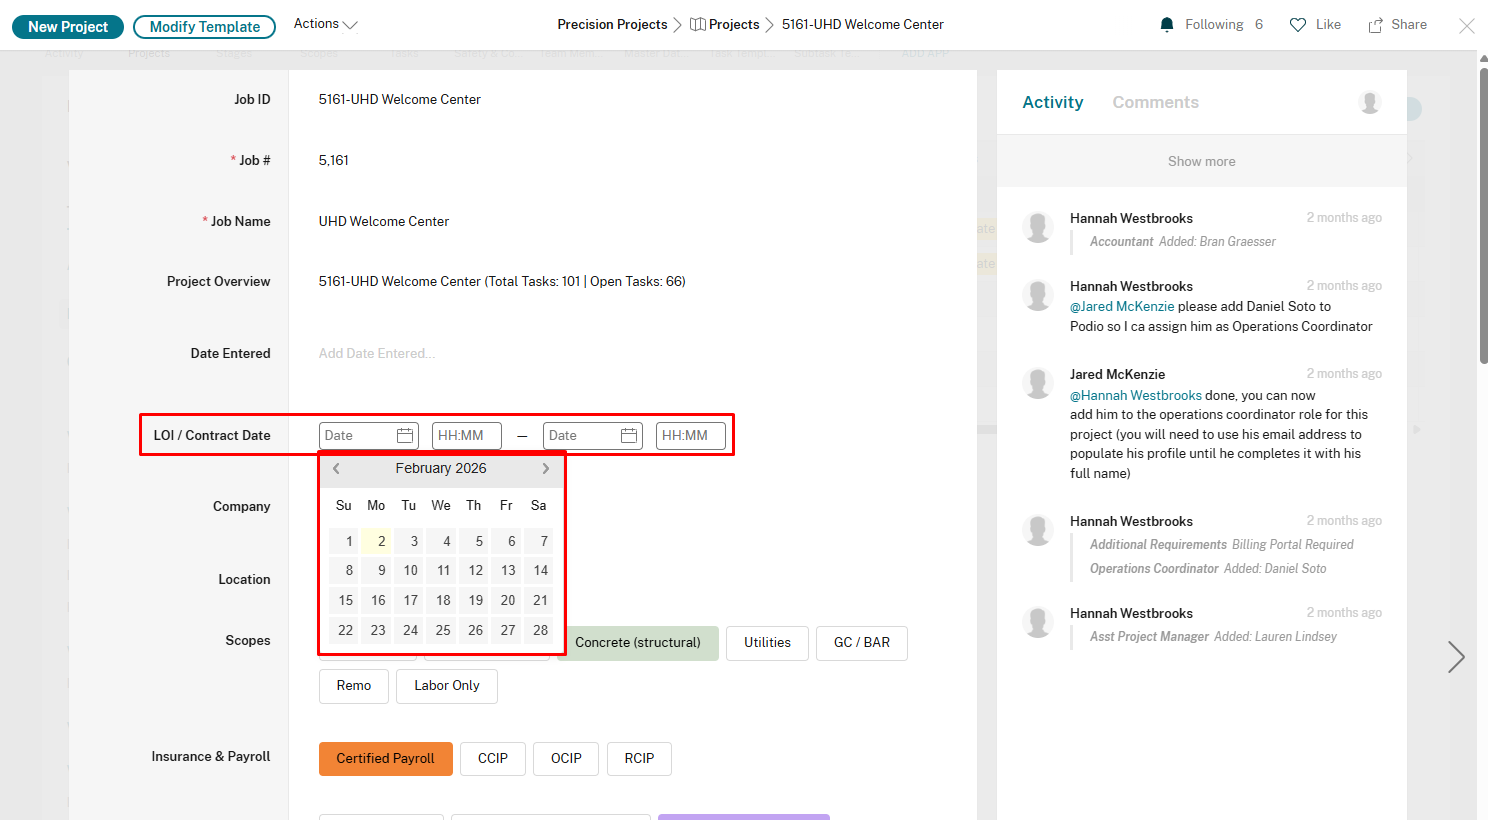The width and height of the screenshot is (1488, 820).
Task: Click the page vertical scrollbar
Action: pyautogui.click(x=1483, y=215)
